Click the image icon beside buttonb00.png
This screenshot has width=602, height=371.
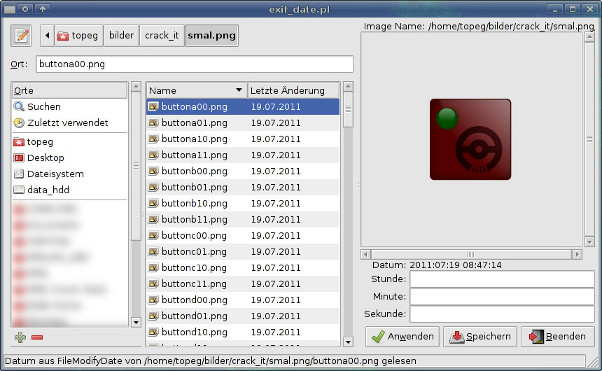point(154,171)
